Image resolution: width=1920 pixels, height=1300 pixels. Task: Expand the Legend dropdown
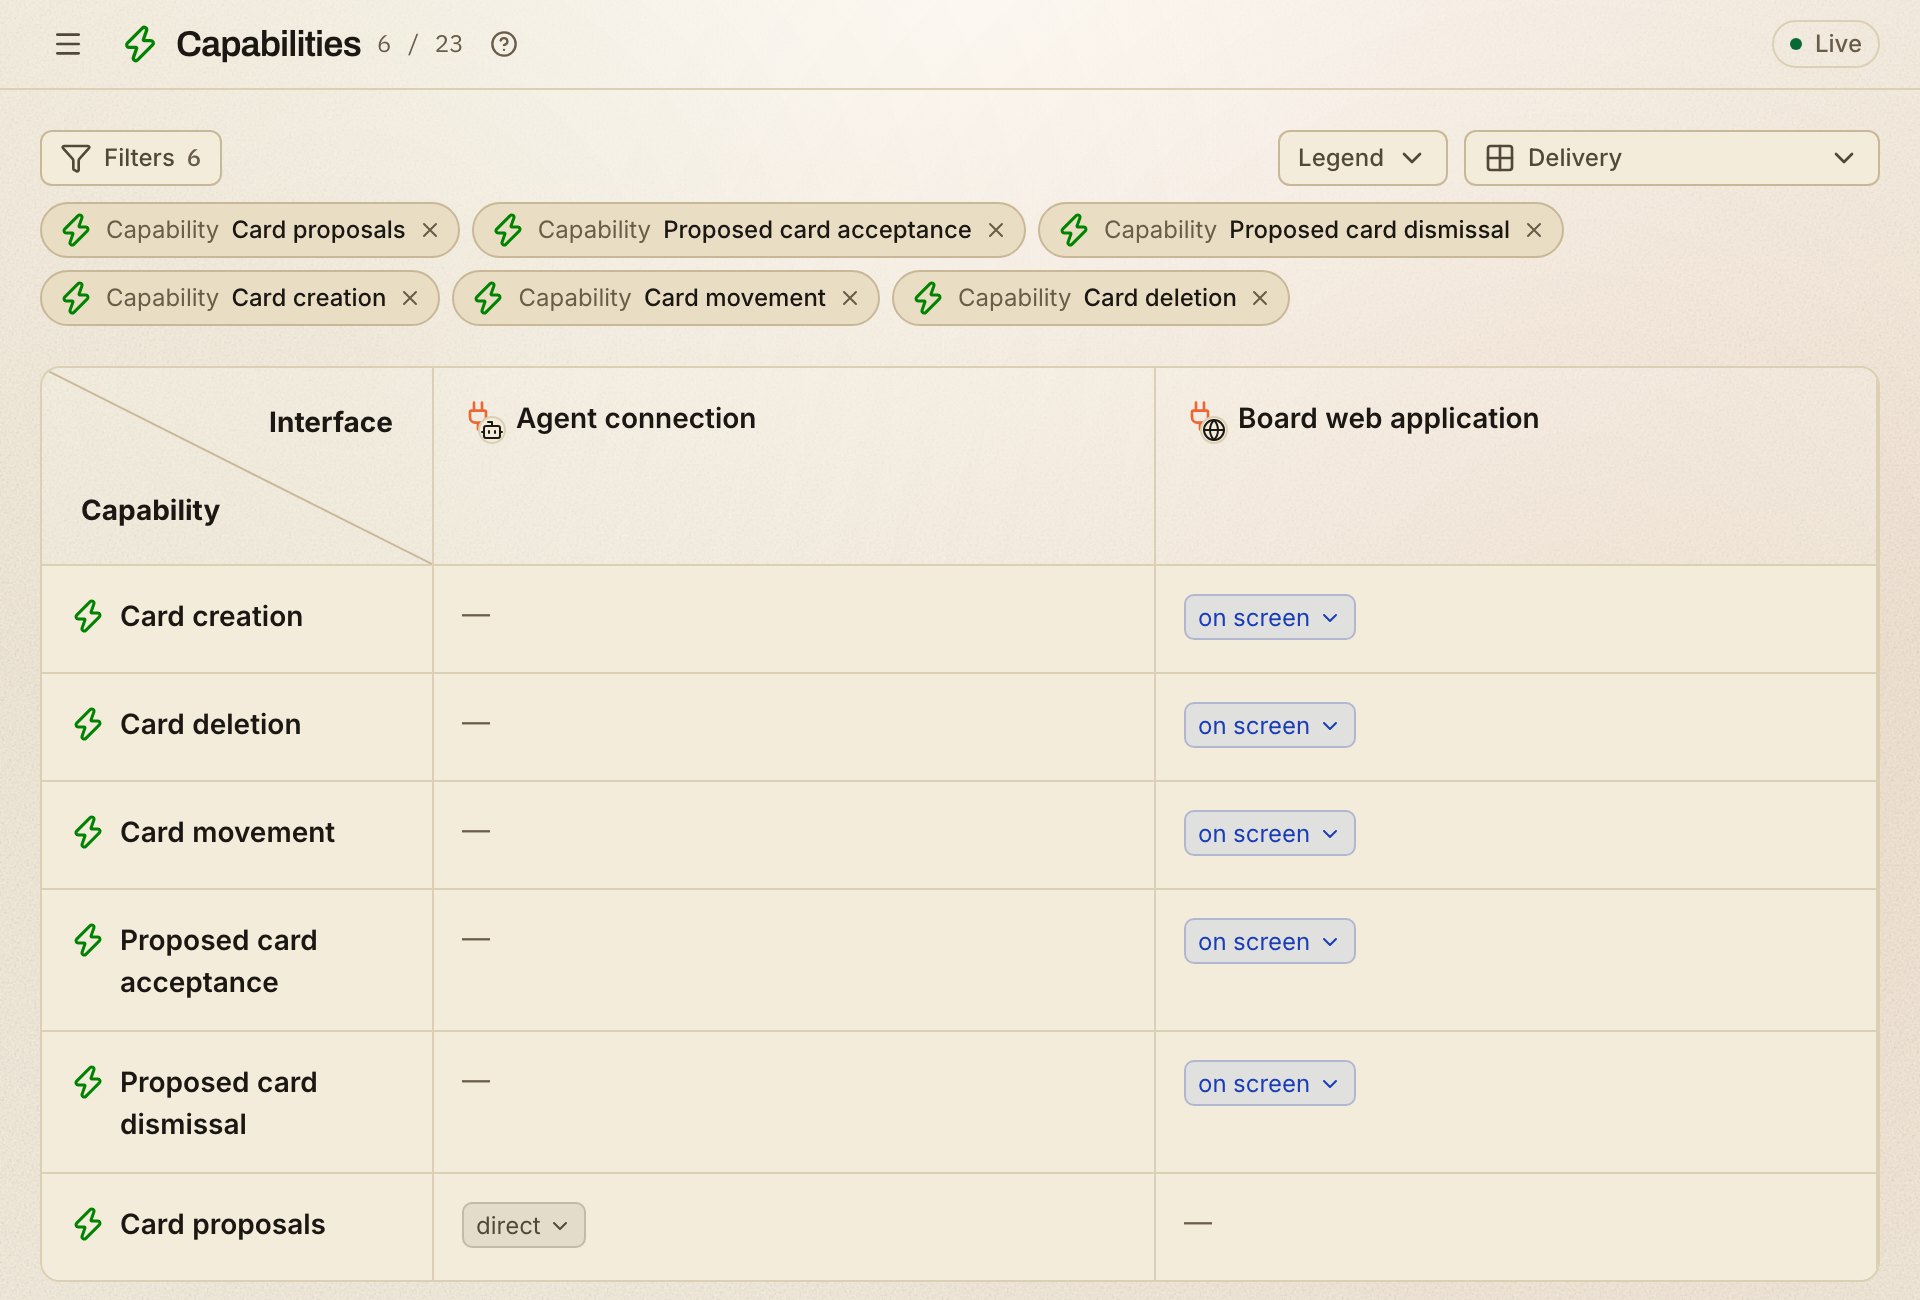point(1362,158)
